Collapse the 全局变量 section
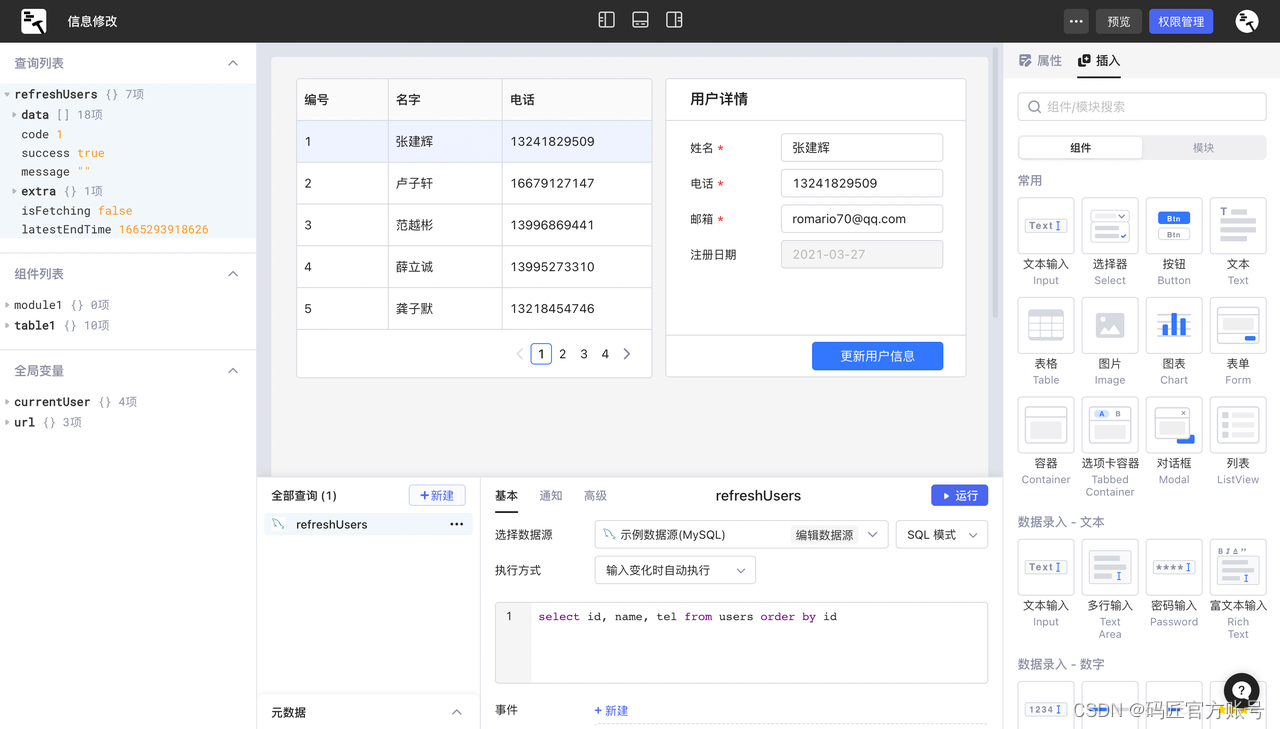This screenshot has height=729, width=1280. [x=233, y=371]
